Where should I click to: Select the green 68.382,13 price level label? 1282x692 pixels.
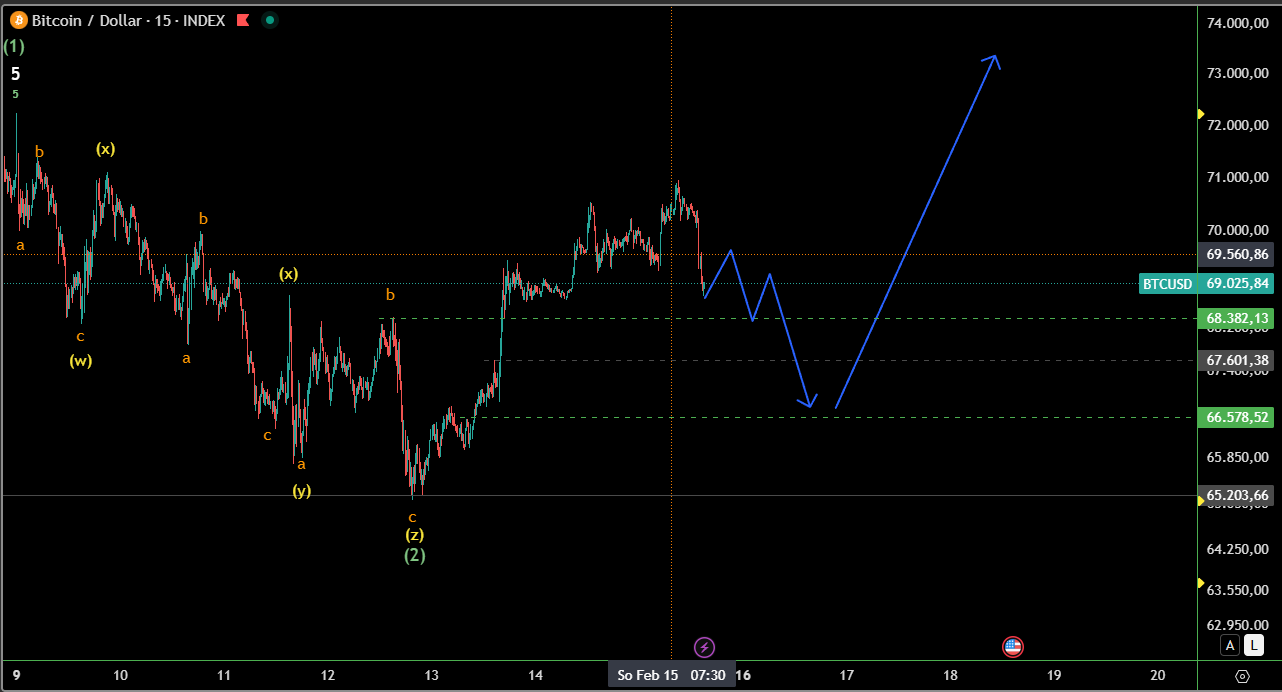(x=1236, y=318)
